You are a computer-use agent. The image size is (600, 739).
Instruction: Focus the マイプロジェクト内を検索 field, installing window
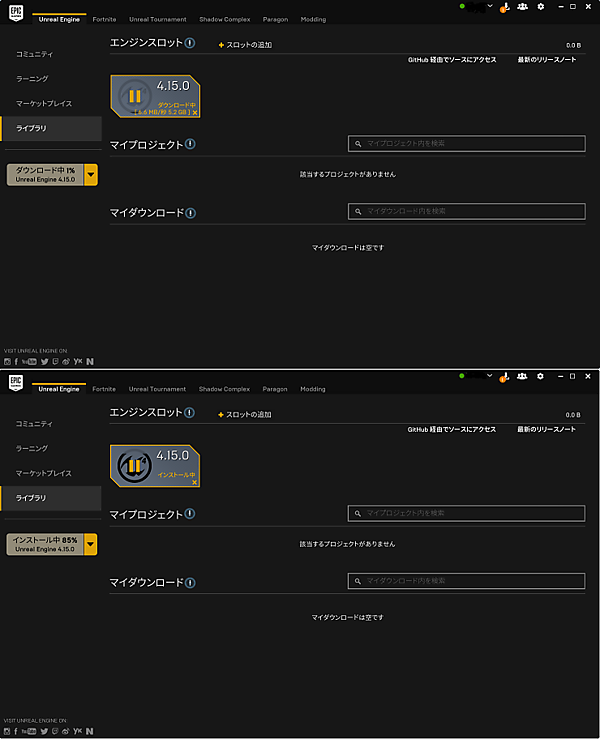pyautogui.click(x=466, y=513)
